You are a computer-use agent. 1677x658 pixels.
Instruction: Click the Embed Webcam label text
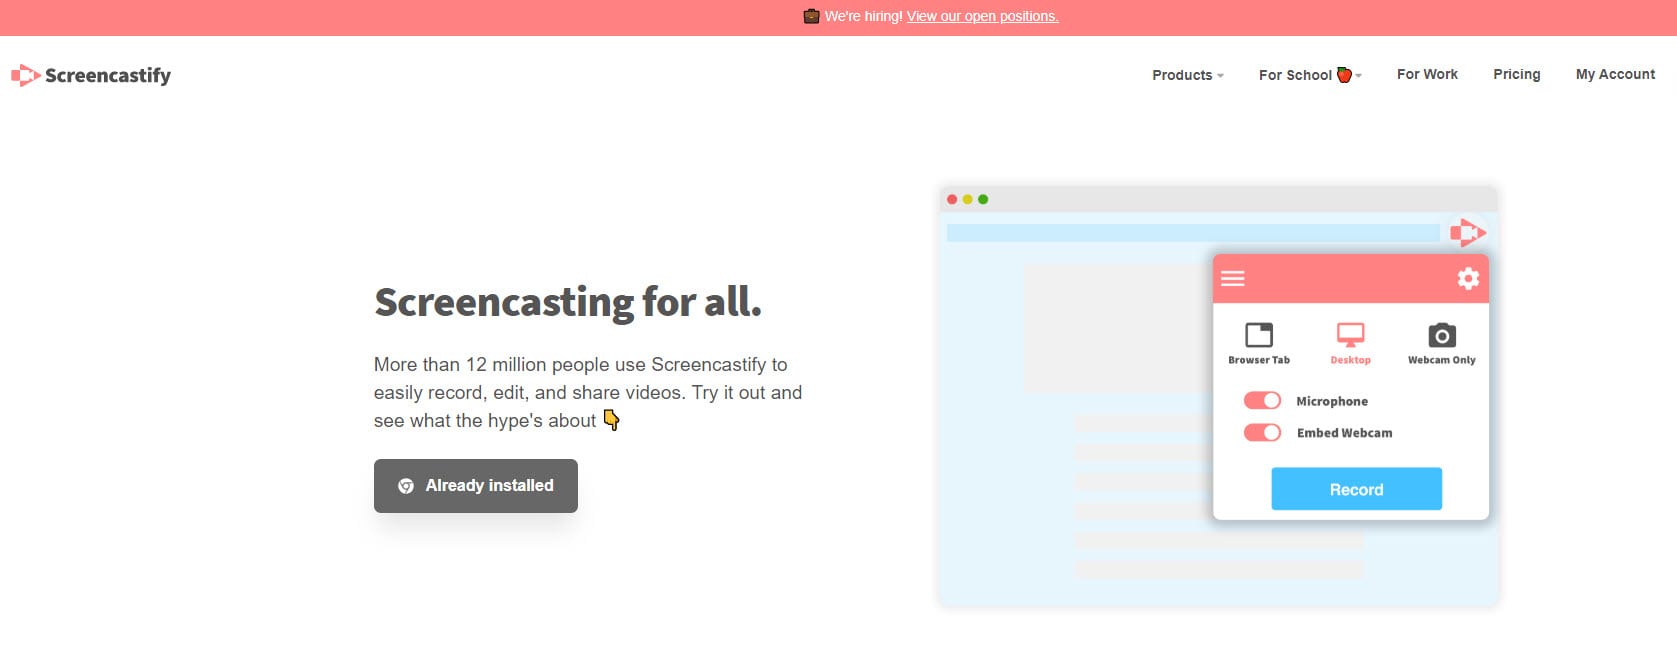tap(1344, 433)
